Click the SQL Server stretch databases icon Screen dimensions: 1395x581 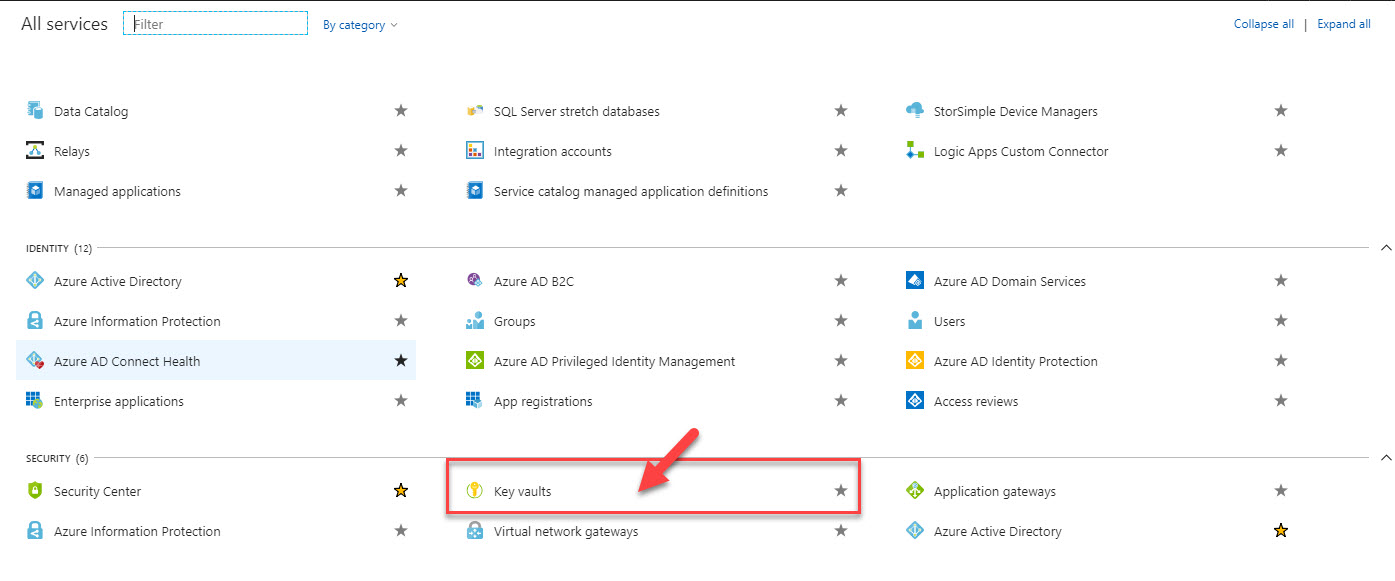475,111
